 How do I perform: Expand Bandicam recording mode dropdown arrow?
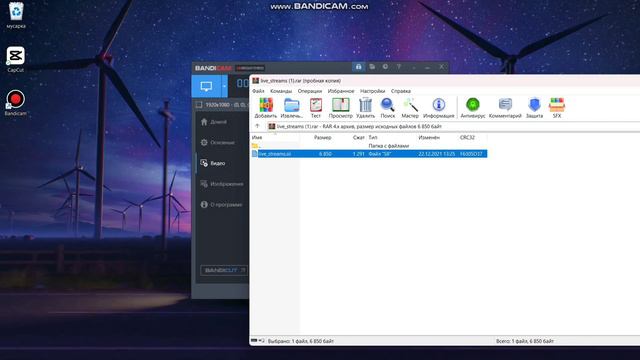pyautogui.click(x=224, y=86)
